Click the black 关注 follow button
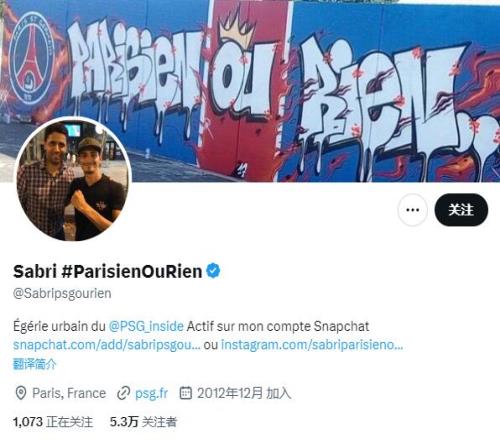The image size is (500, 440). click(x=461, y=210)
